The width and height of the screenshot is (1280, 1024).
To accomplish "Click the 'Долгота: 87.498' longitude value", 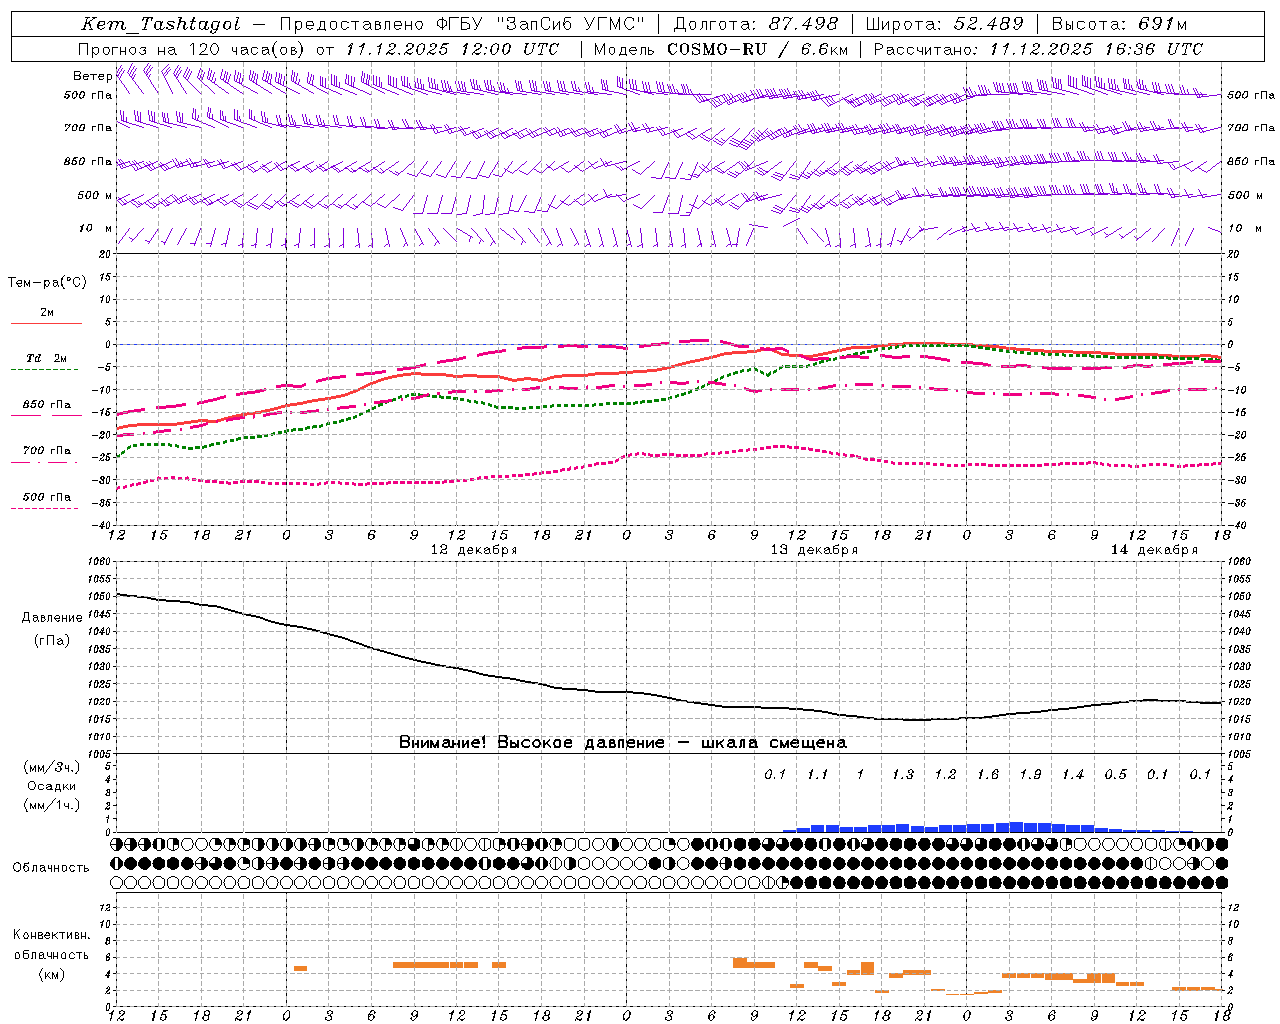I will pos(756,24).
